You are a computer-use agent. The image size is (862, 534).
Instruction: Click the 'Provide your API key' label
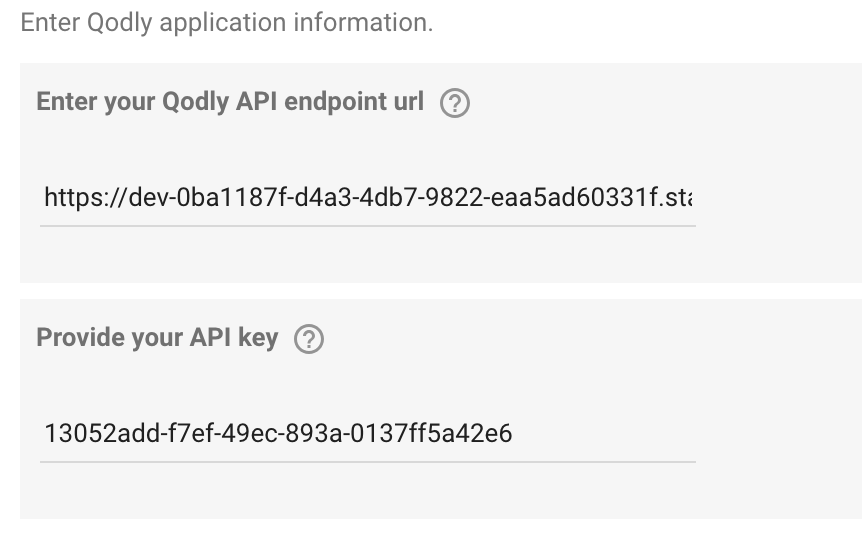pos(157,337)
